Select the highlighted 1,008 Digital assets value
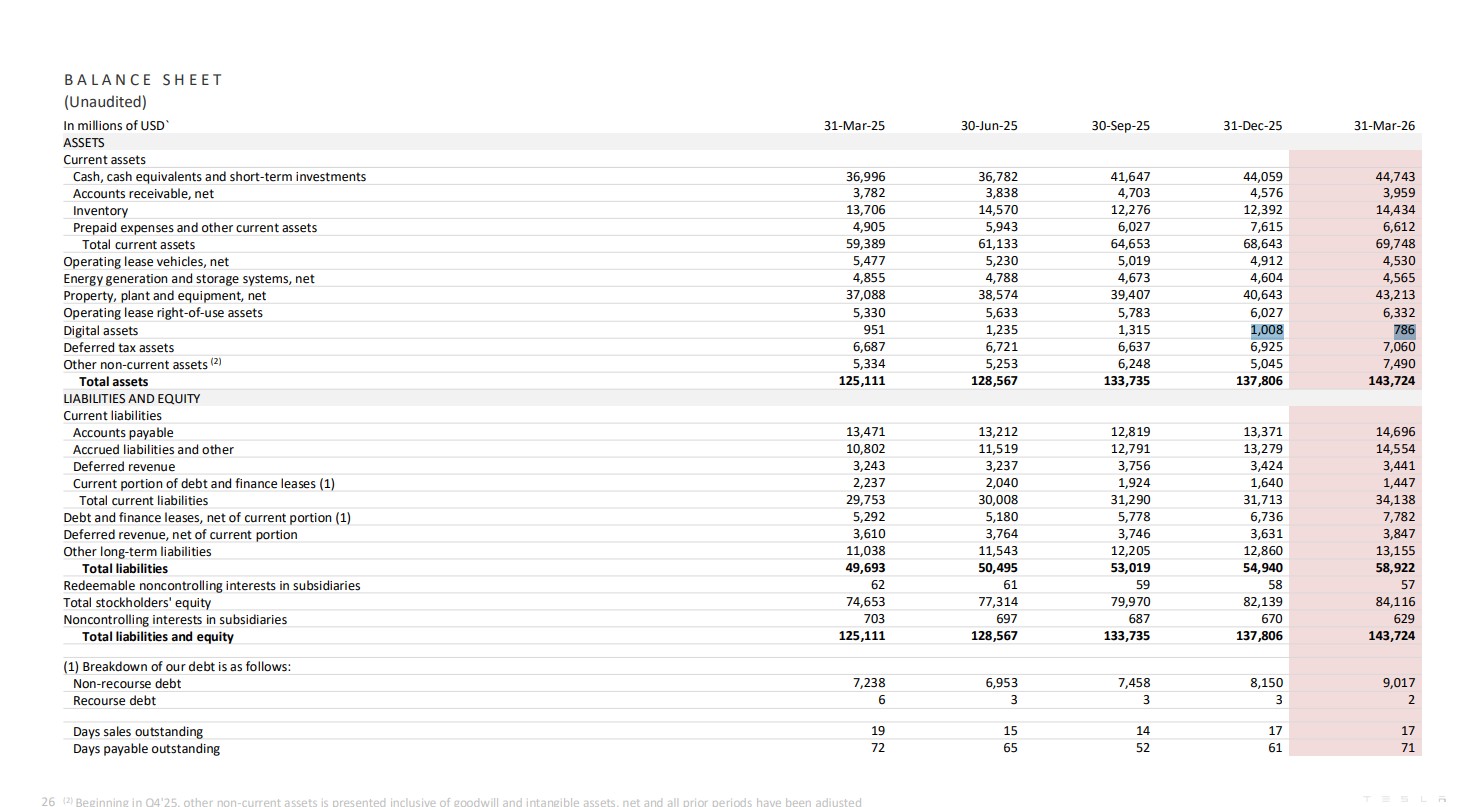Viewport: 1465px width, 807px height. (1265, 330)
